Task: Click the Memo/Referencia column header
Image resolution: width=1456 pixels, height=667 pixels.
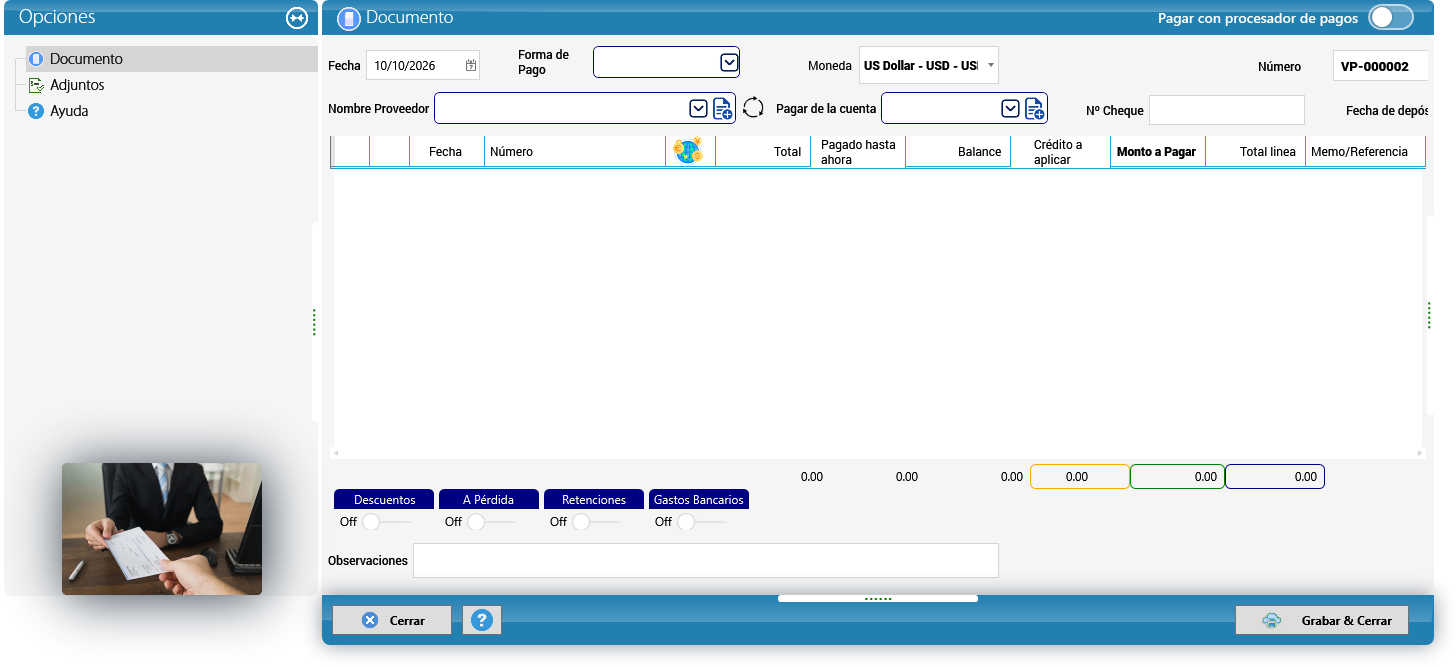Action: [x=1364, y=152]
